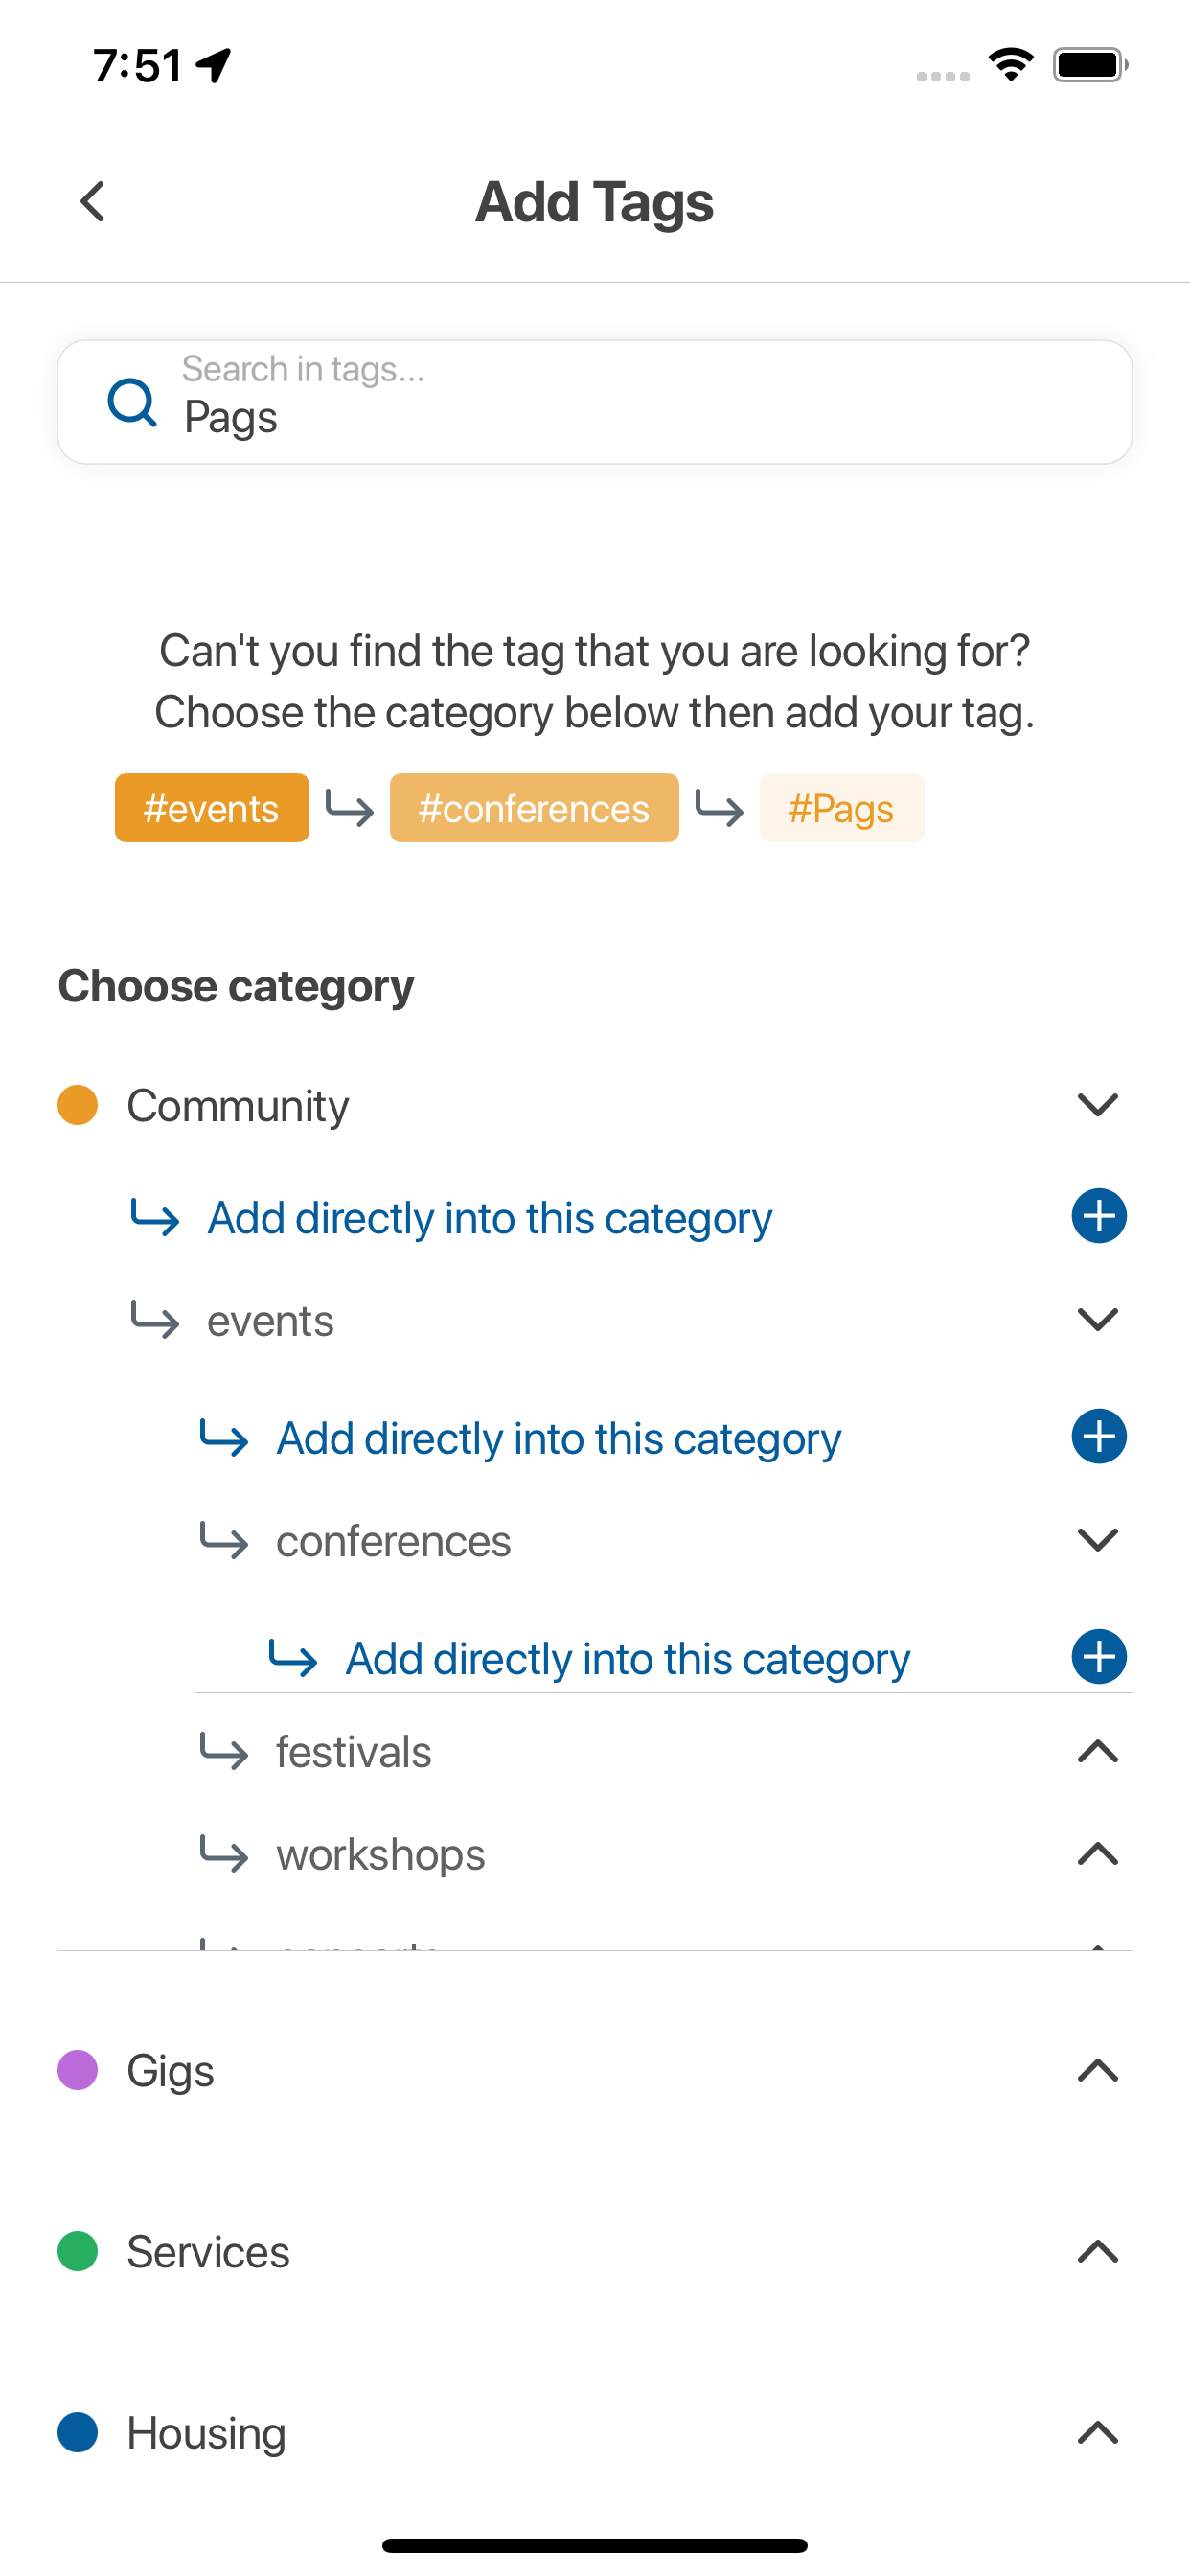Tap the search magnifier icon
The image size is (1190, 2576).
coord(132,402)
